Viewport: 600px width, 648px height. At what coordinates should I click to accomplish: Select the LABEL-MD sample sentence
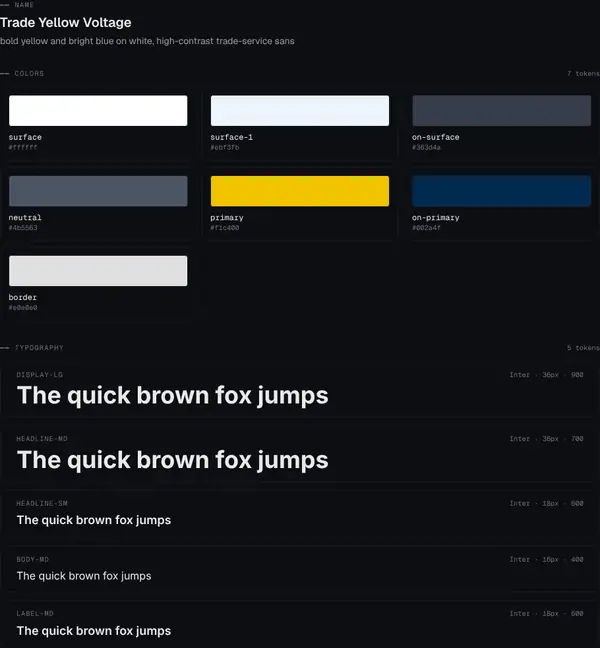click(94, 631)
